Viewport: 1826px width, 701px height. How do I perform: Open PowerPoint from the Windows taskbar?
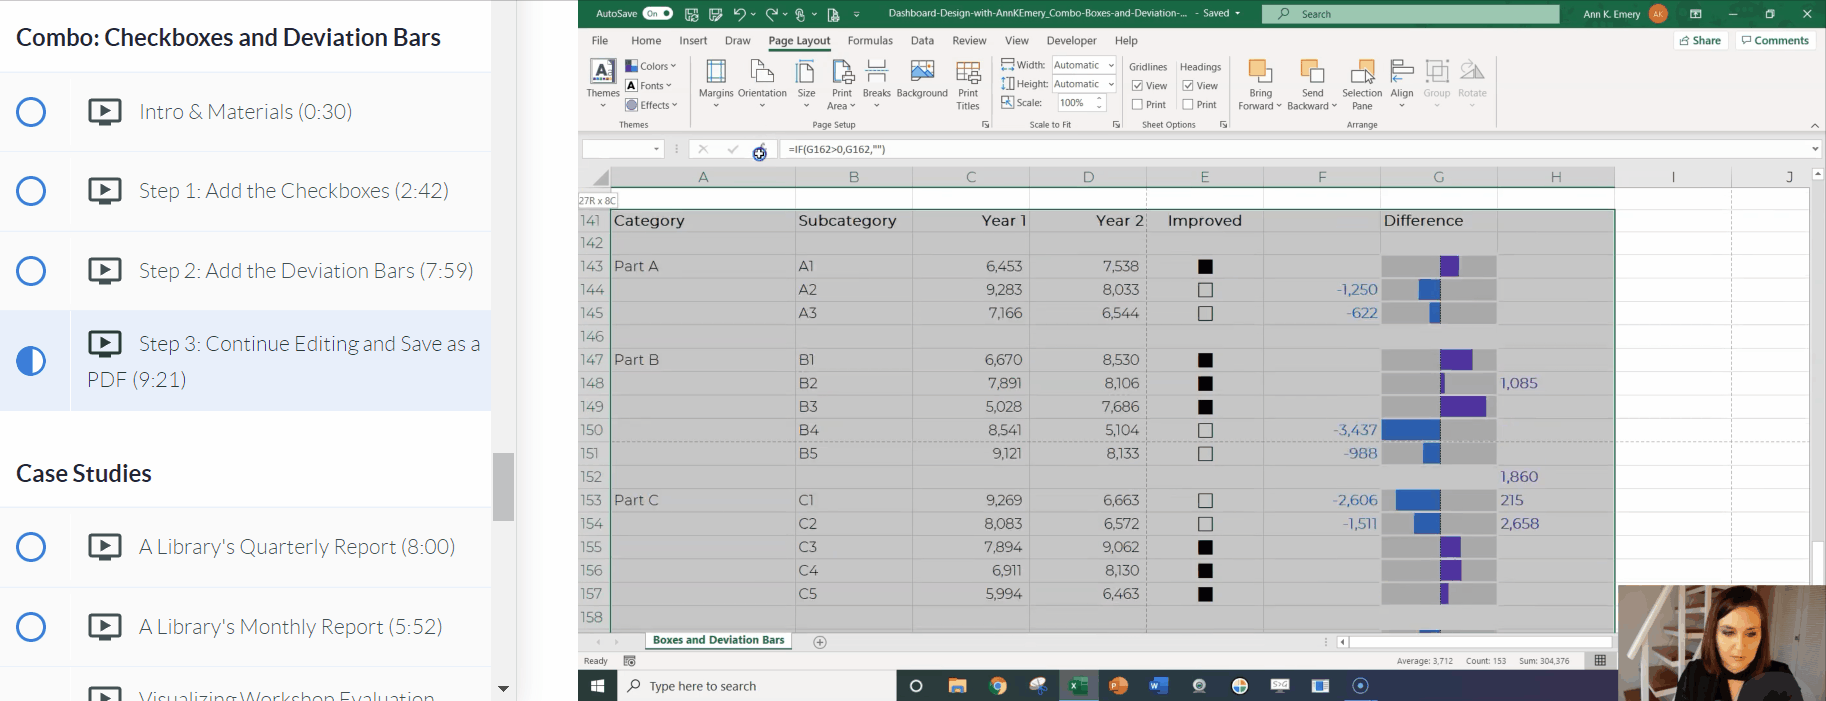pos(1118,686)
